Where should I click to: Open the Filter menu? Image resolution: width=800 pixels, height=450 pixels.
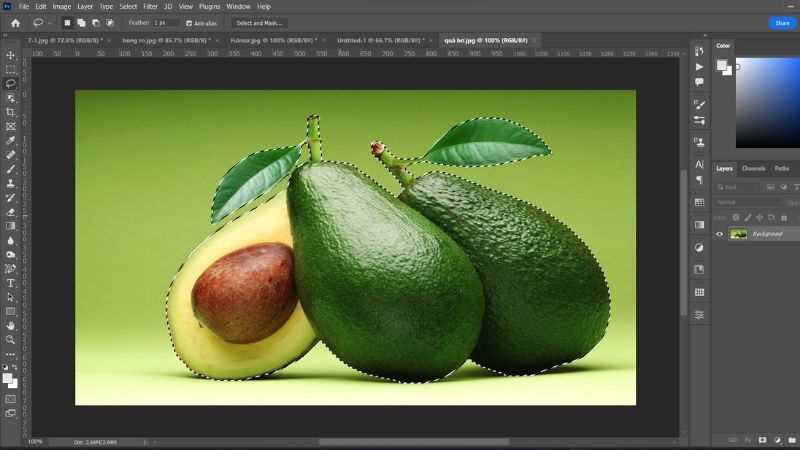tap(150, 7)
